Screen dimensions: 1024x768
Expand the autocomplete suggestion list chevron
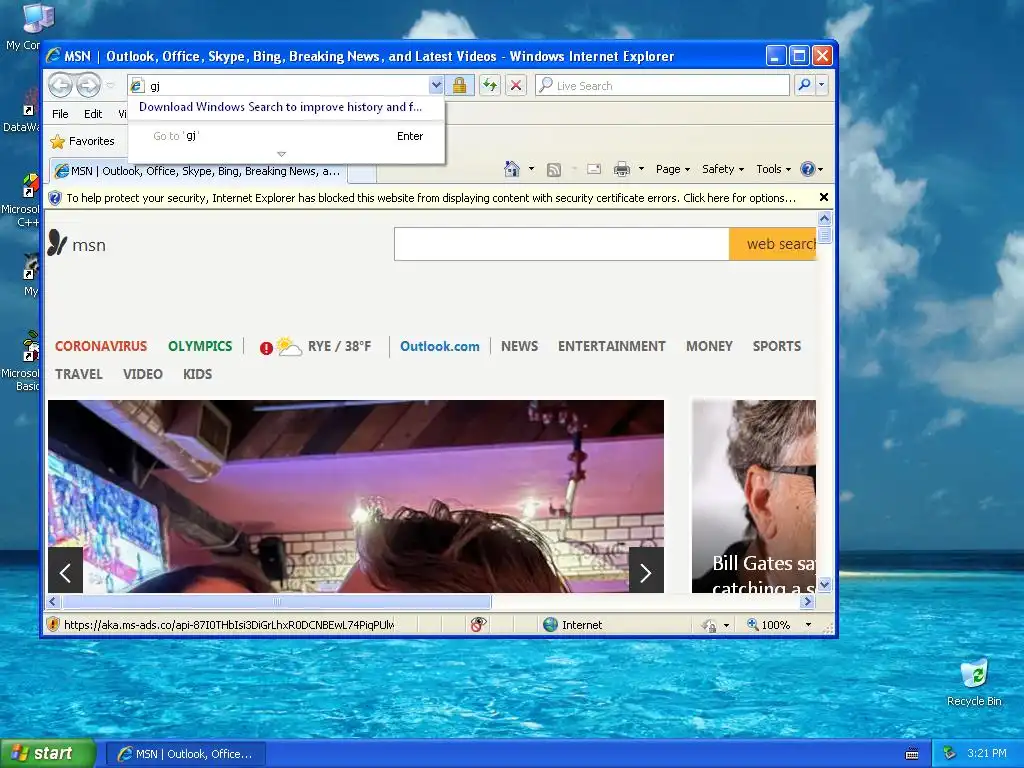281,154
